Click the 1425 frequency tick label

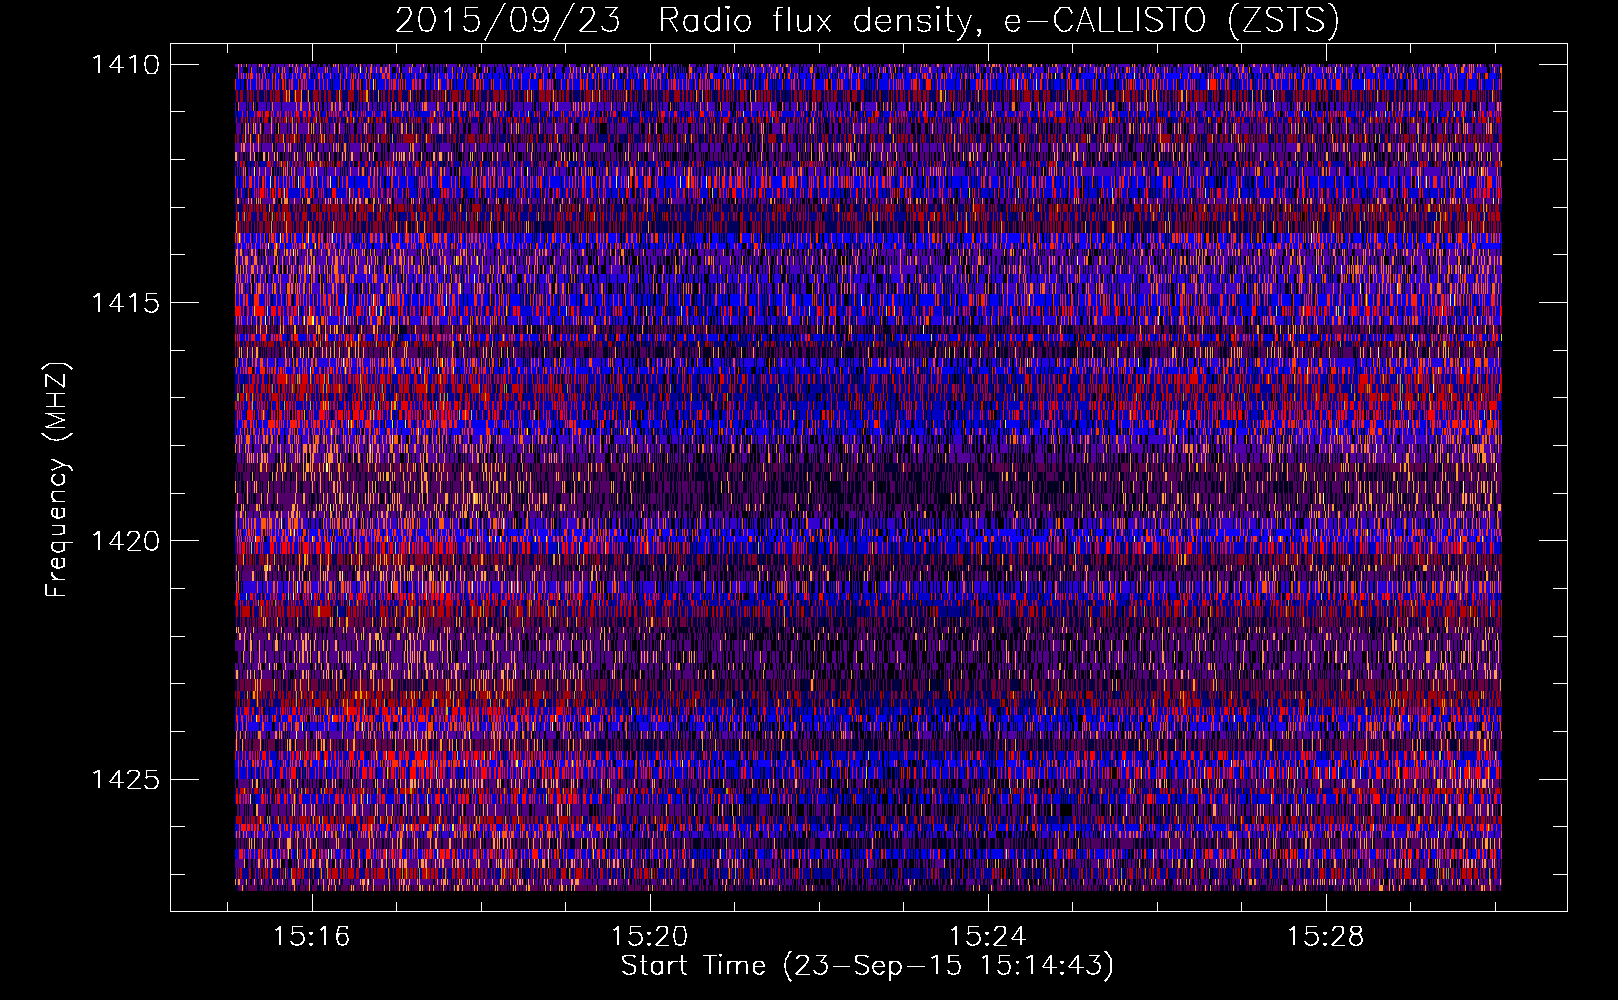(x=125, y=779)
